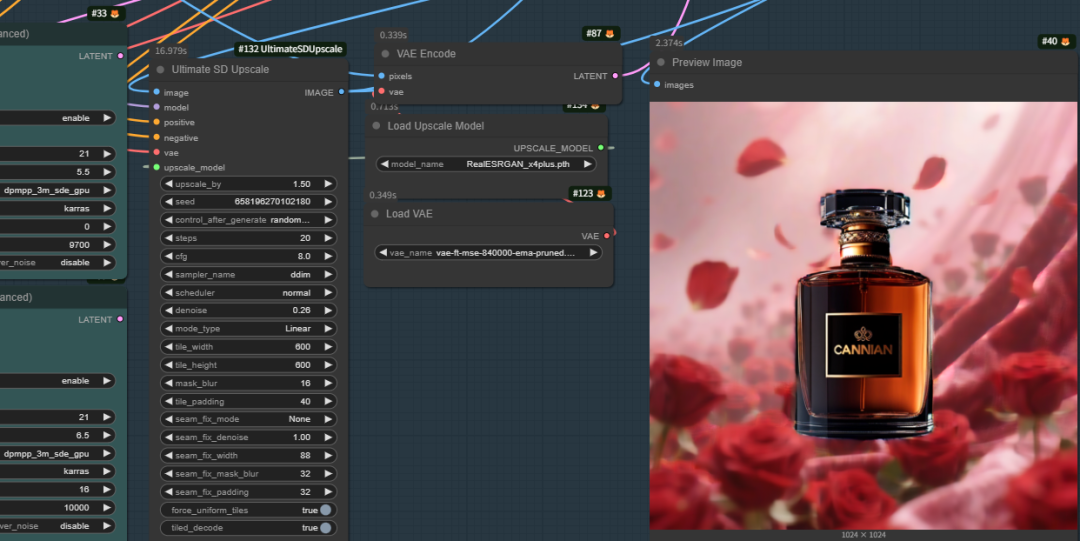Click the #132 UltimateSDUpscale badge

pyautogui.click(x=290, y=49)
